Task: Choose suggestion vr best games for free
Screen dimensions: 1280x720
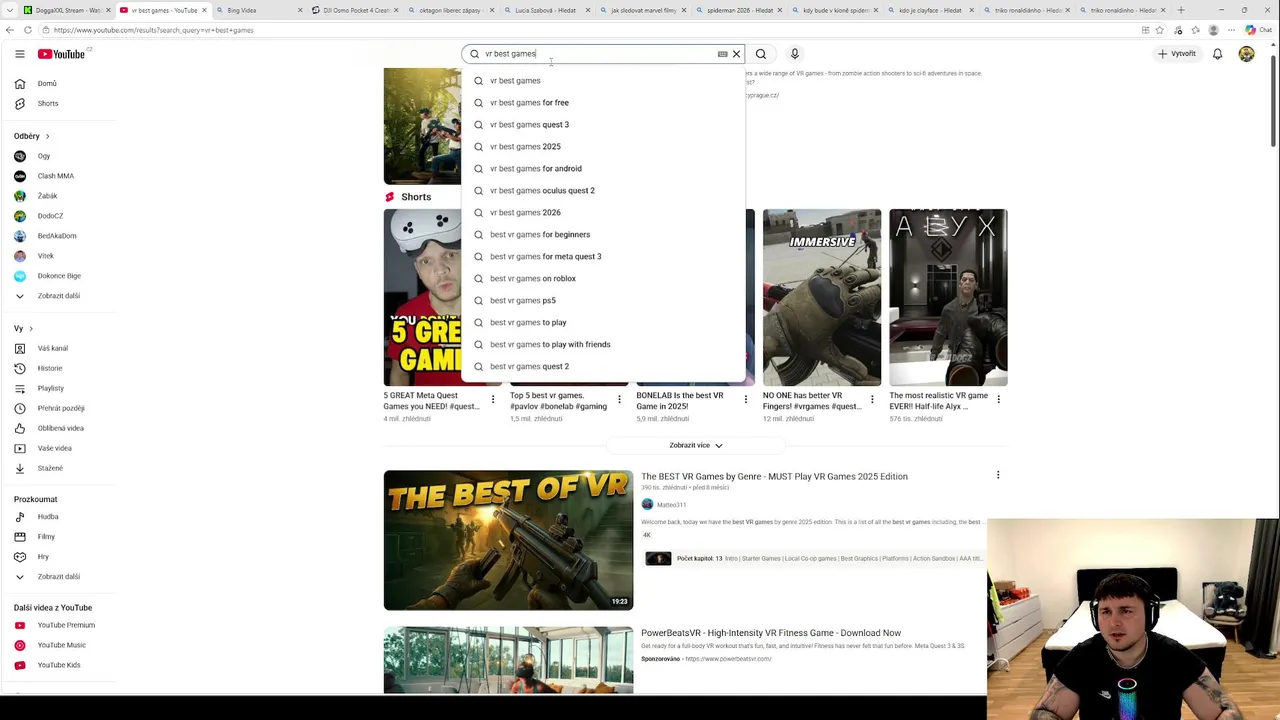Action: tap(604, 102)
